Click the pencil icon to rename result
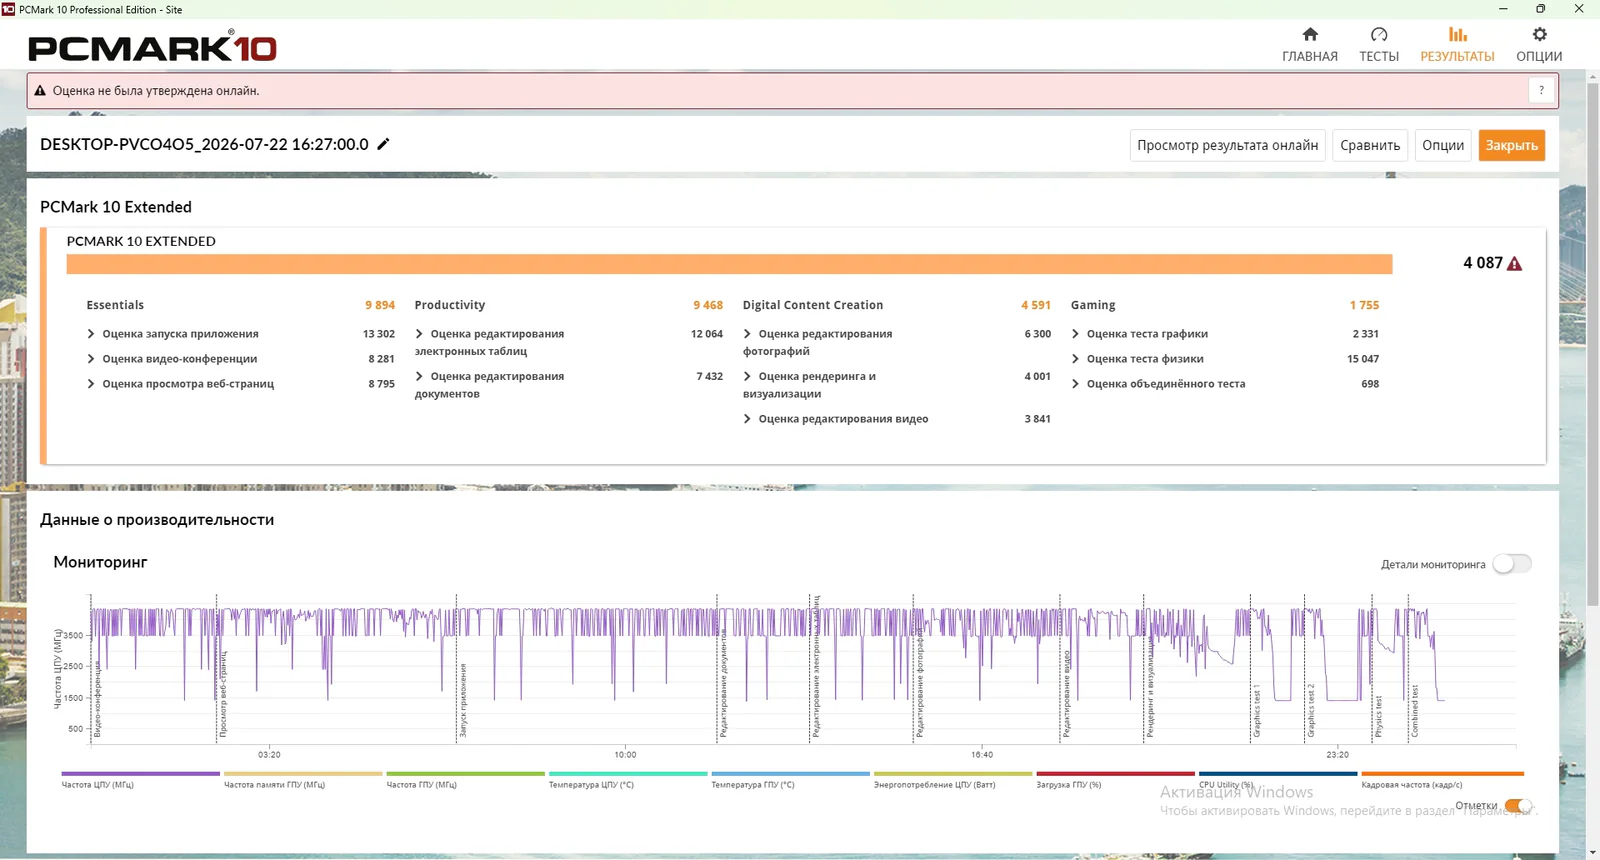Image resolution: width=1600 pixels, height=860 pixels. point(383,144)
